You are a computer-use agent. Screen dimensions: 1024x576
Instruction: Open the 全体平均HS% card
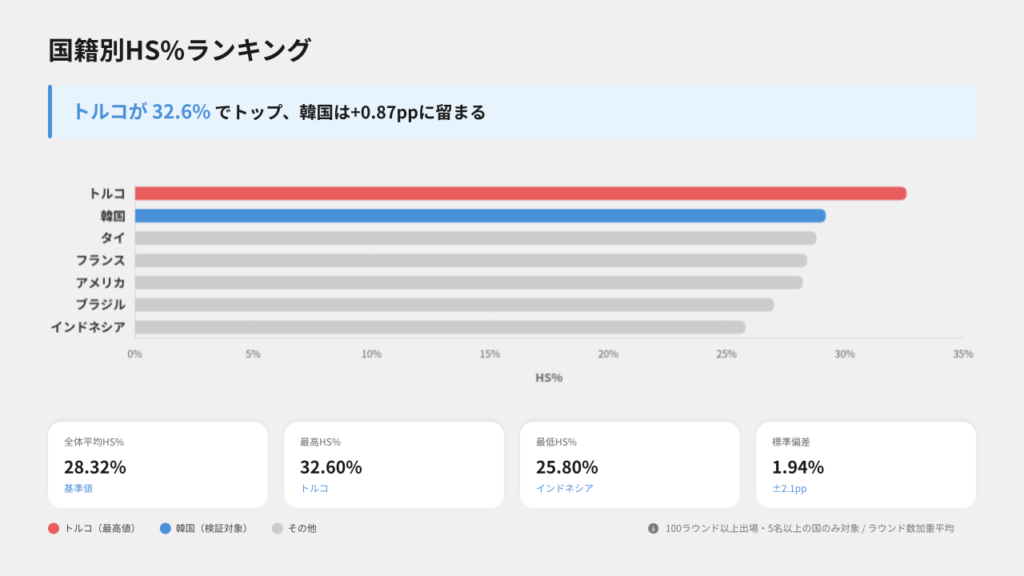pyautogui.click(x=158, y=464)
